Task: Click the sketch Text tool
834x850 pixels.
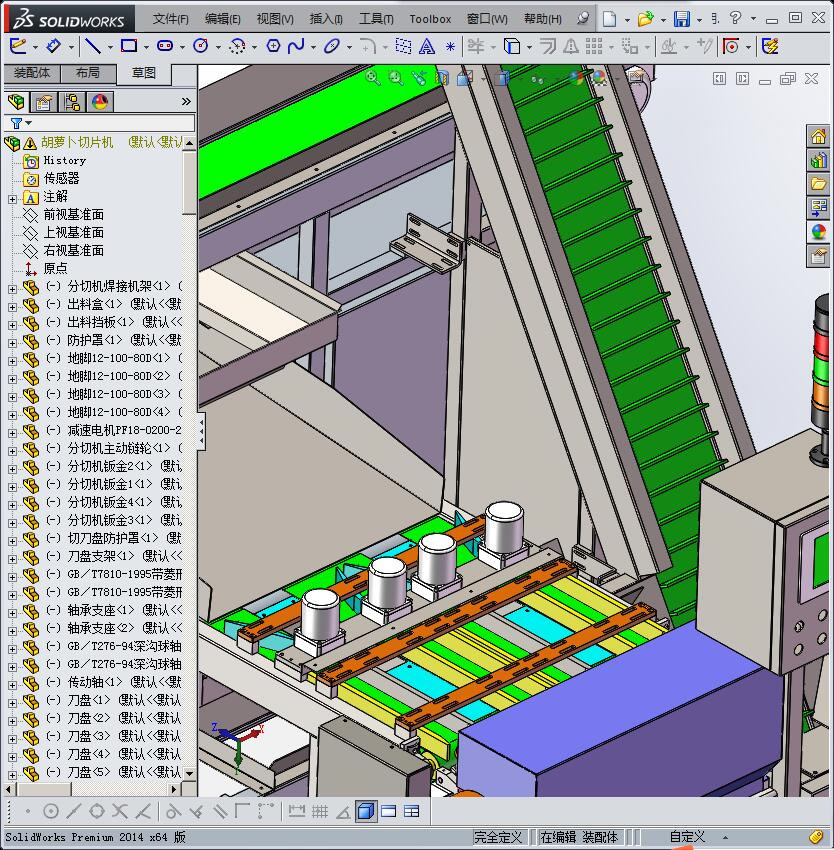Action: click(x=427, y=46)
